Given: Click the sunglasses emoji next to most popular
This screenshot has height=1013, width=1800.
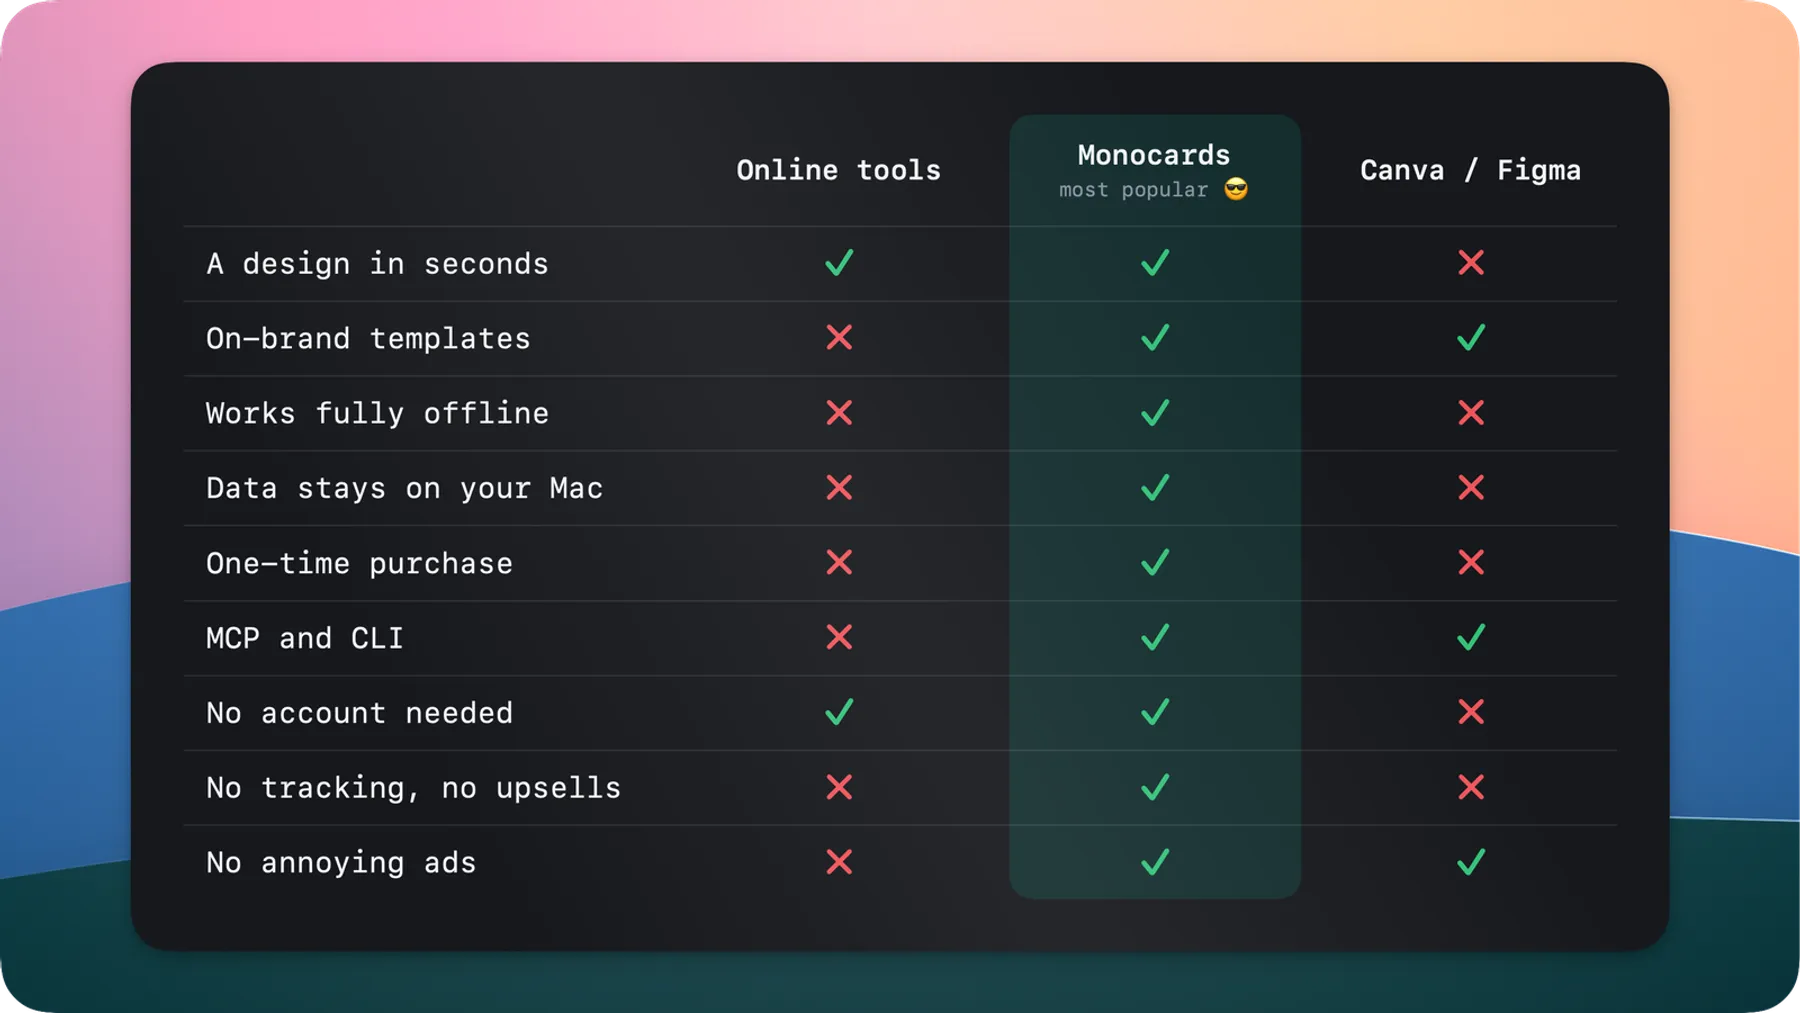Looking at the screenshot, I should pyautogui.click(x=1236, y=190).
